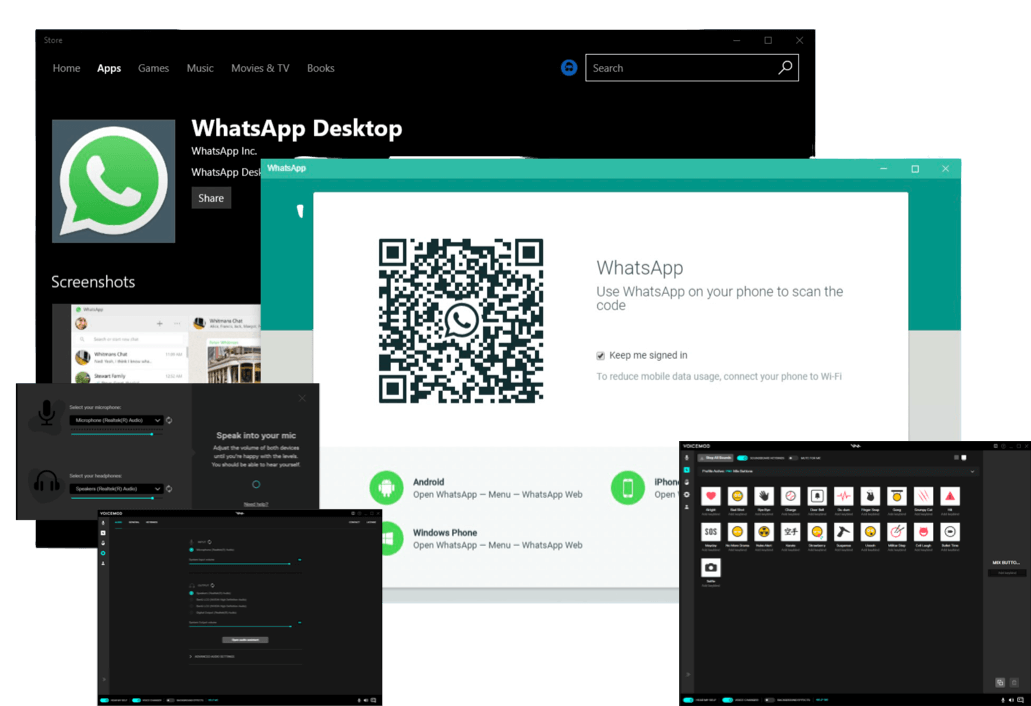
Task: Toggle the Soundboard Keybinds switch
Action: tap(741, 458)
